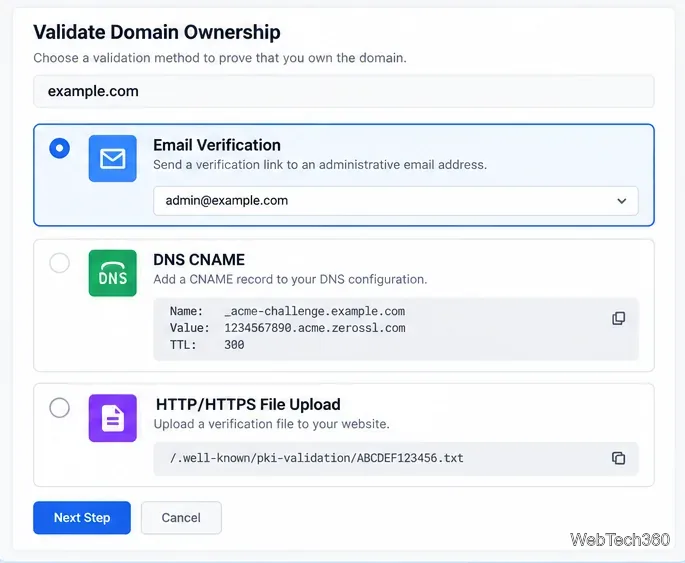Select the HTTP/HTTPS File Upload radio button
The height and width of the screenshot is (563, 685).
[59, 408]
